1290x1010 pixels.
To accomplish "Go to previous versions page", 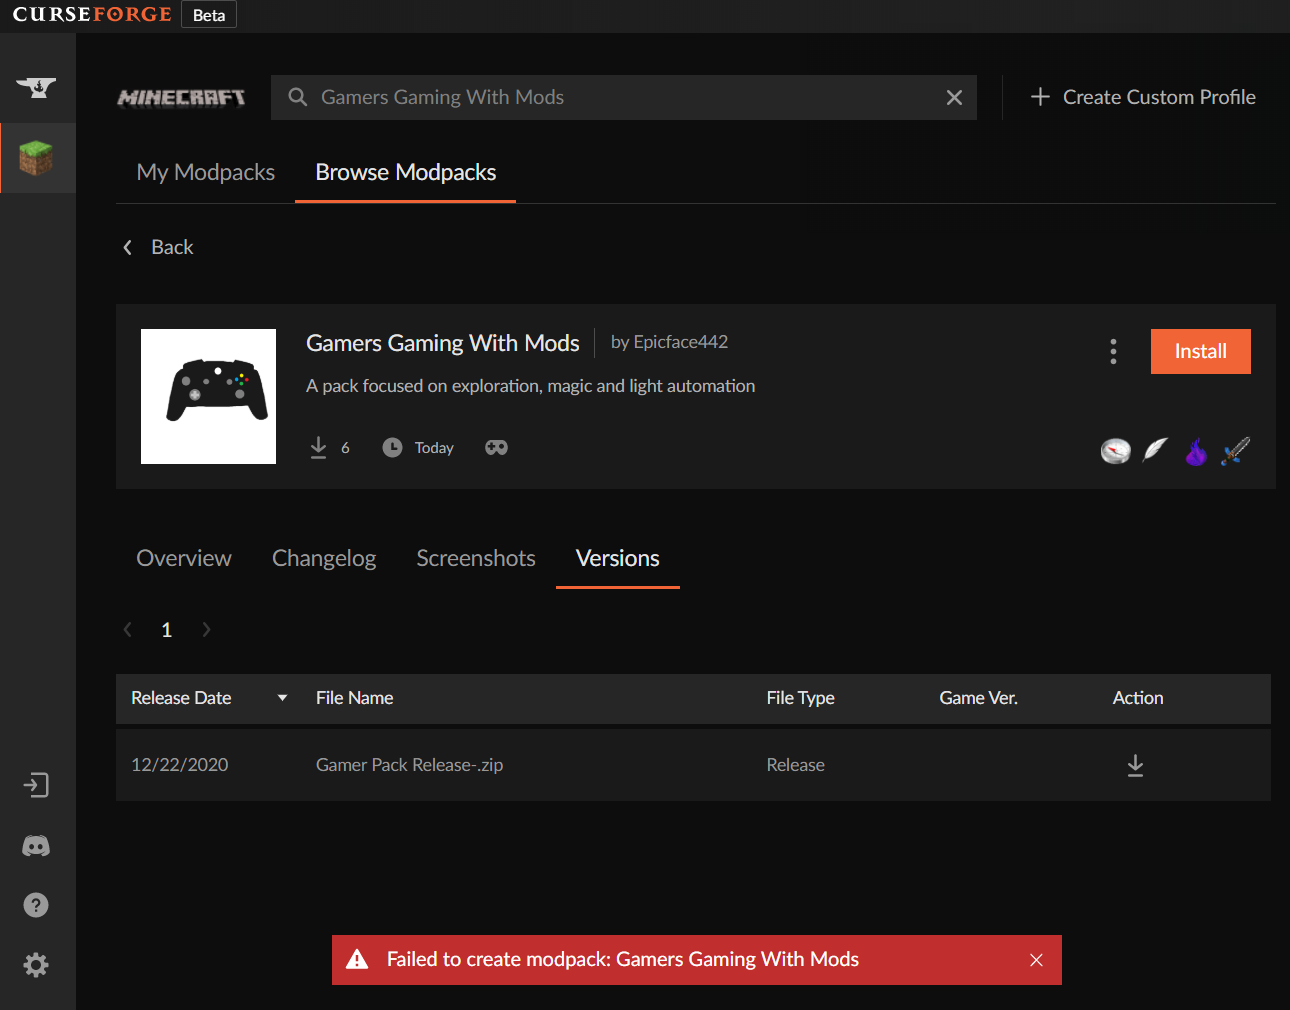I will 127,629.
